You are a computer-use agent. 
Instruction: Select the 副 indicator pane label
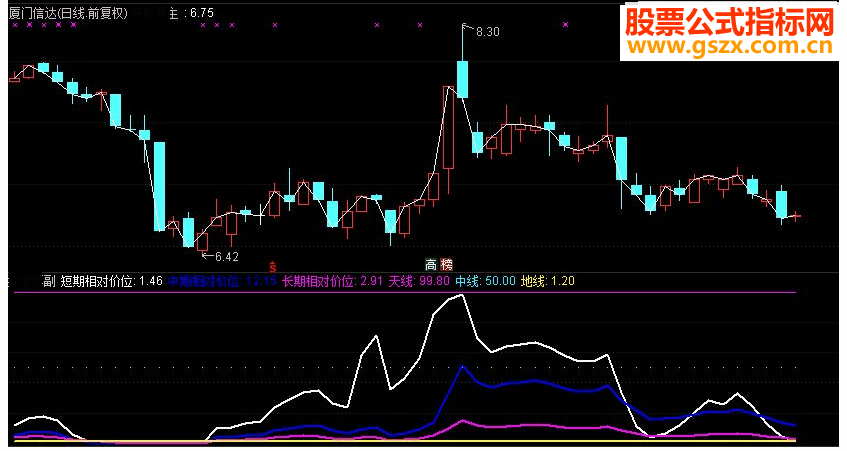tap(49, 281)
